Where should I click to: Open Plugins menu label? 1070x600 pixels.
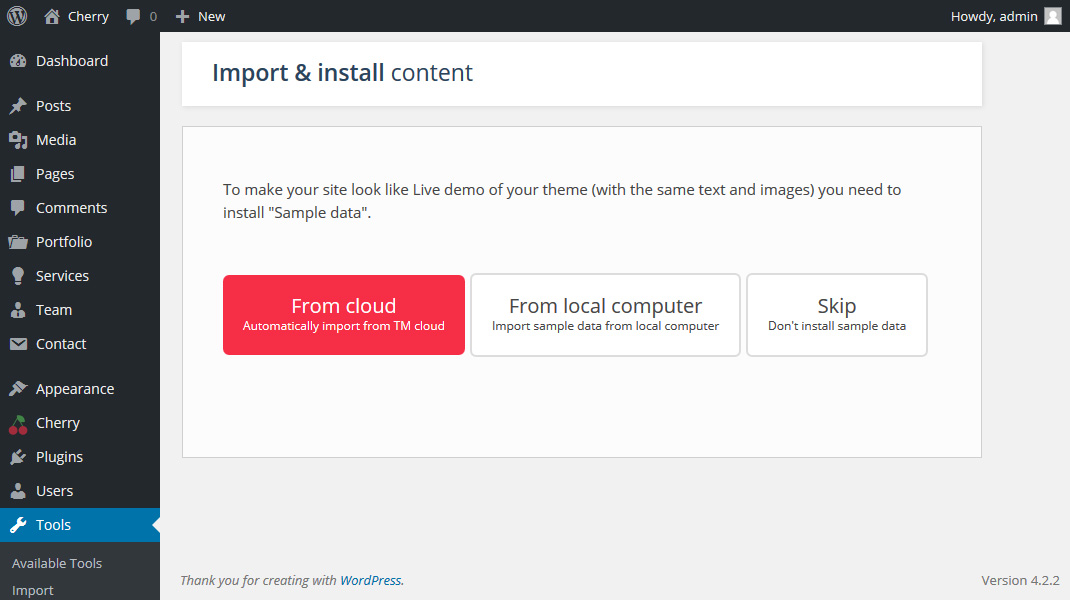[x=59, y=457]
